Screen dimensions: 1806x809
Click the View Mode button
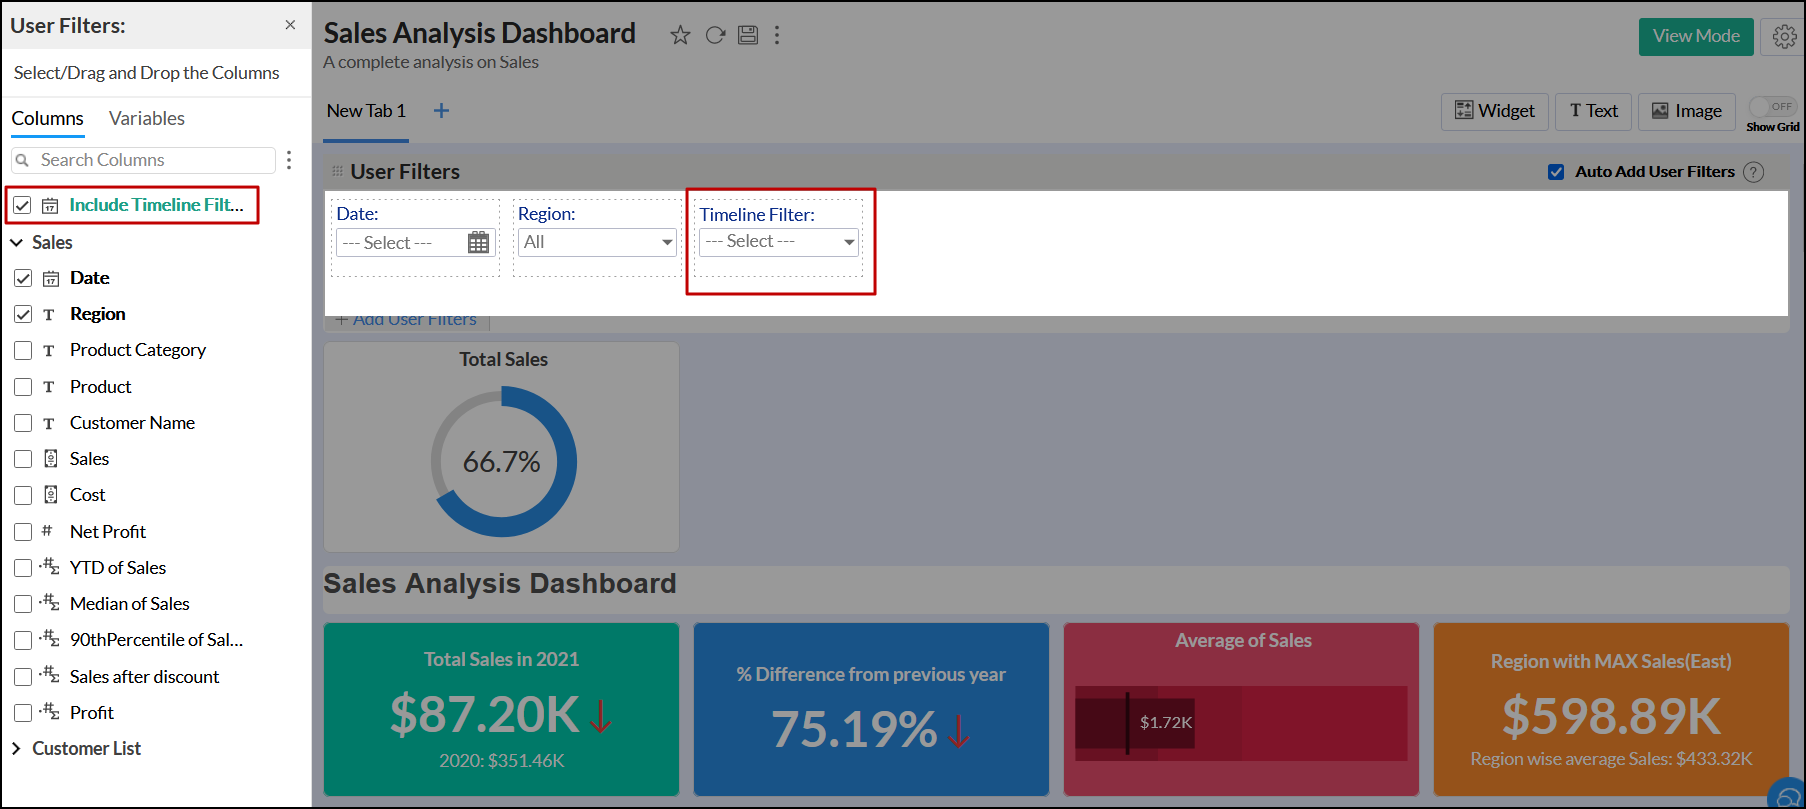(x=1696, y=36)
